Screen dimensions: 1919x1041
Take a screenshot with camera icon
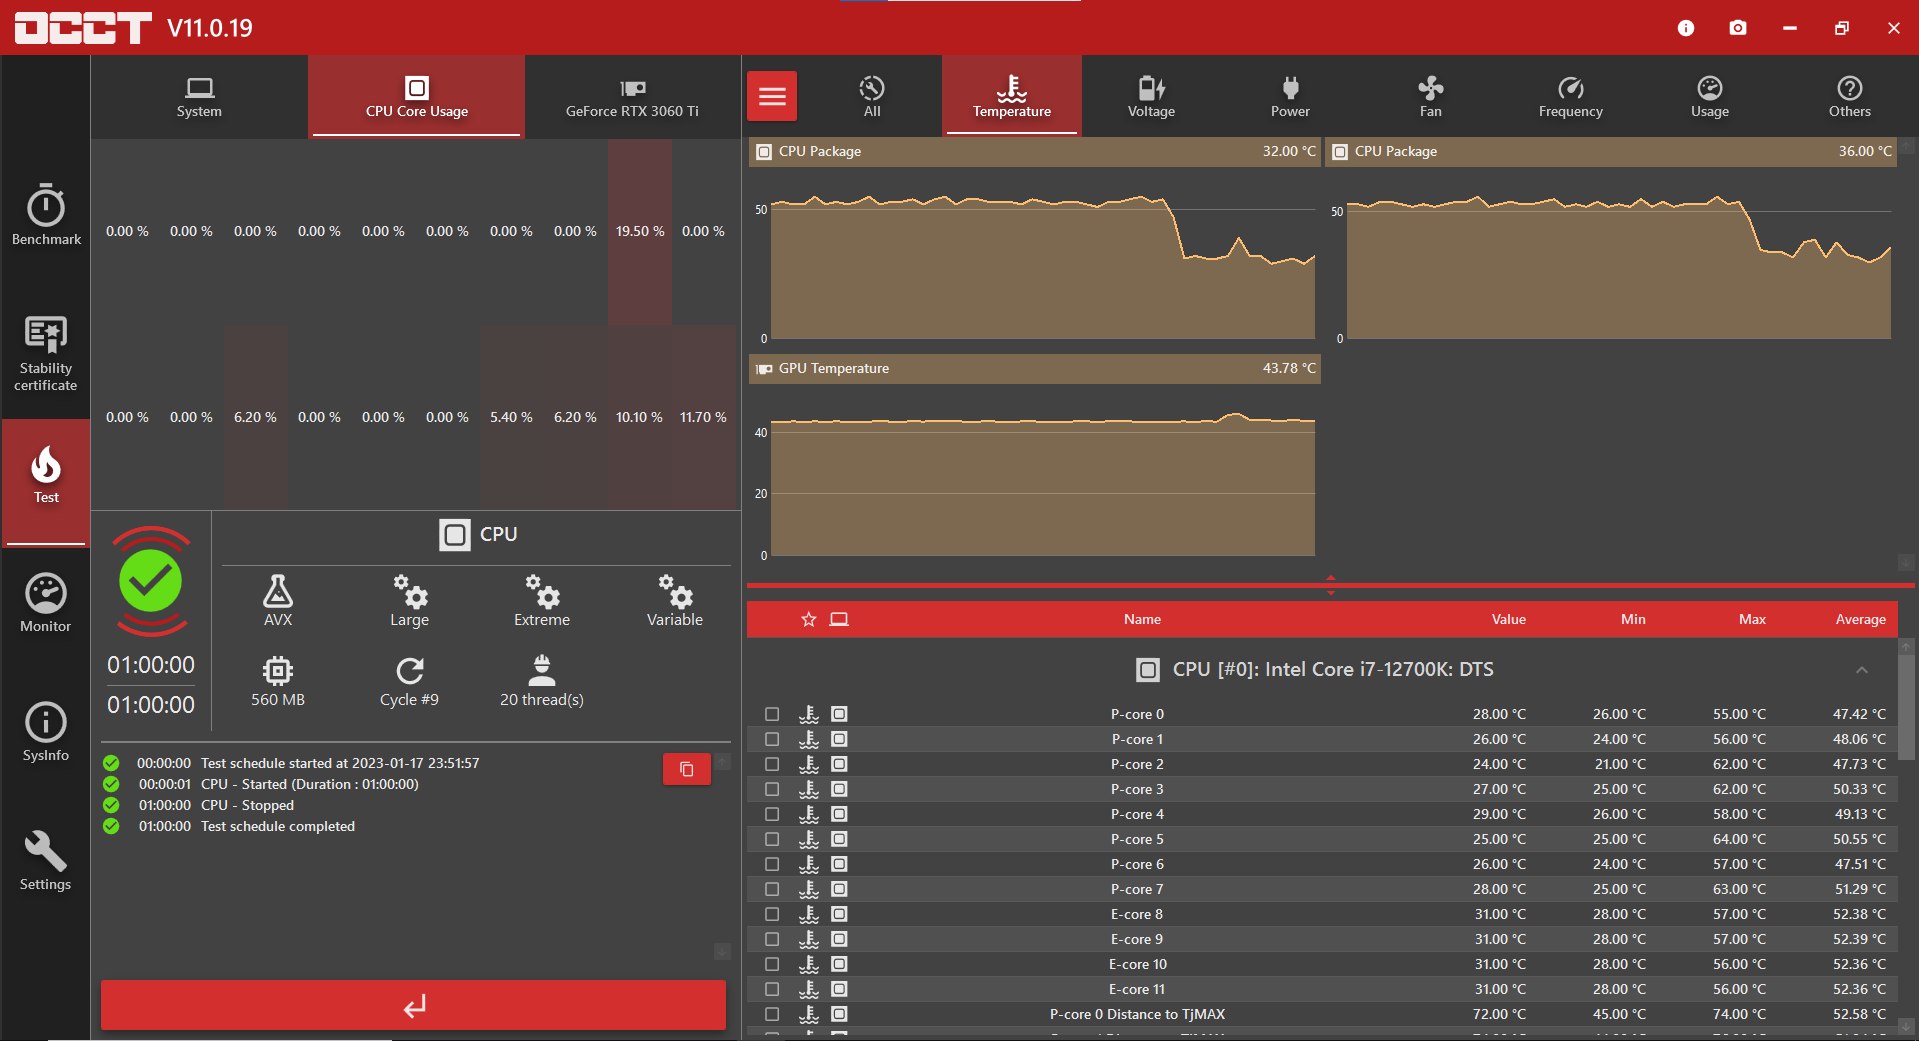(1738, 28)
